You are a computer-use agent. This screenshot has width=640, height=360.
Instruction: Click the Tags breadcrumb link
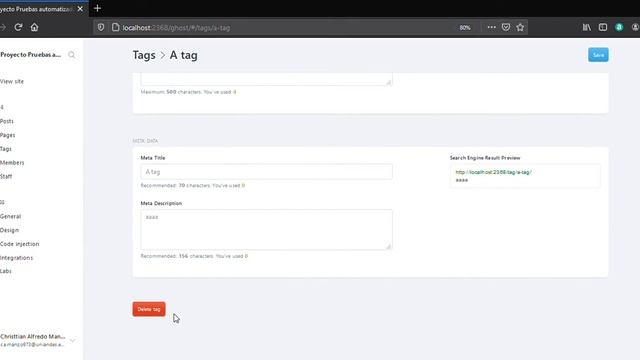click(x=144, y=55)
